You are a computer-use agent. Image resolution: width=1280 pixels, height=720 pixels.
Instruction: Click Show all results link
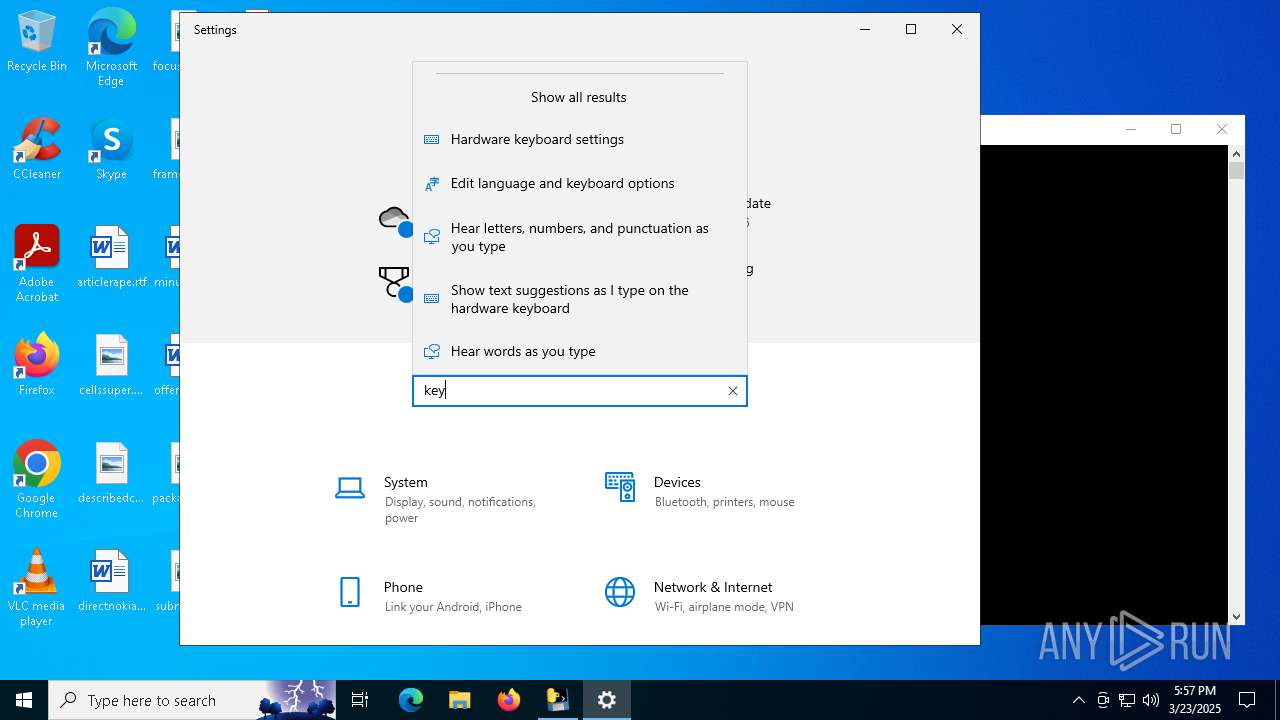tap(578, 97)
